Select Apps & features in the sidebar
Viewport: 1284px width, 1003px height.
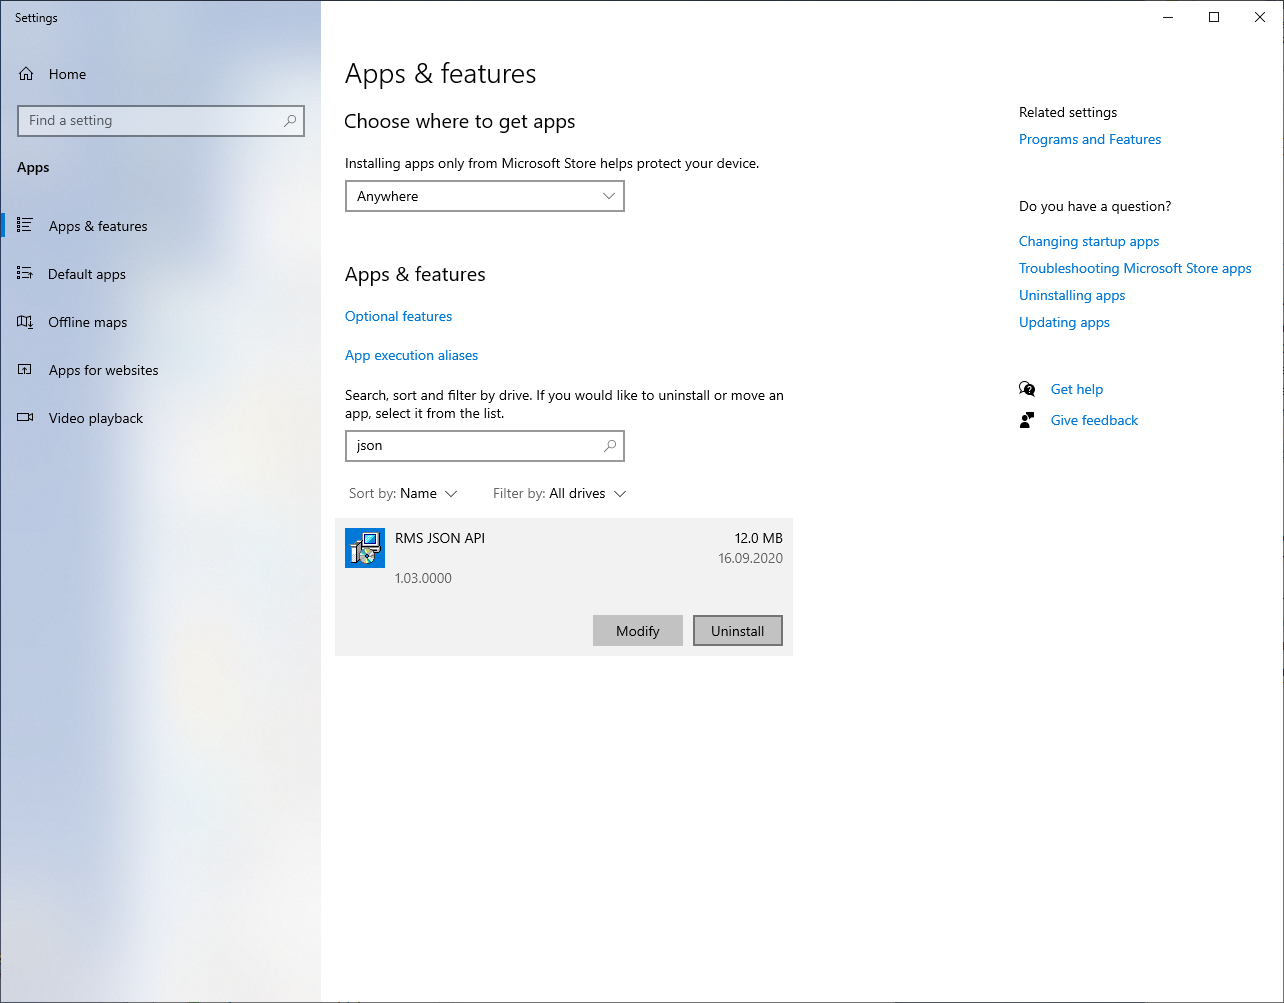point(160,226)
